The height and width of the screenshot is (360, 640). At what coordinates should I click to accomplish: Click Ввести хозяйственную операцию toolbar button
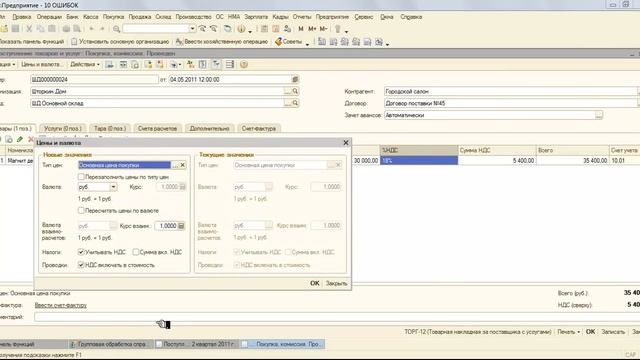tap(222, 42)
